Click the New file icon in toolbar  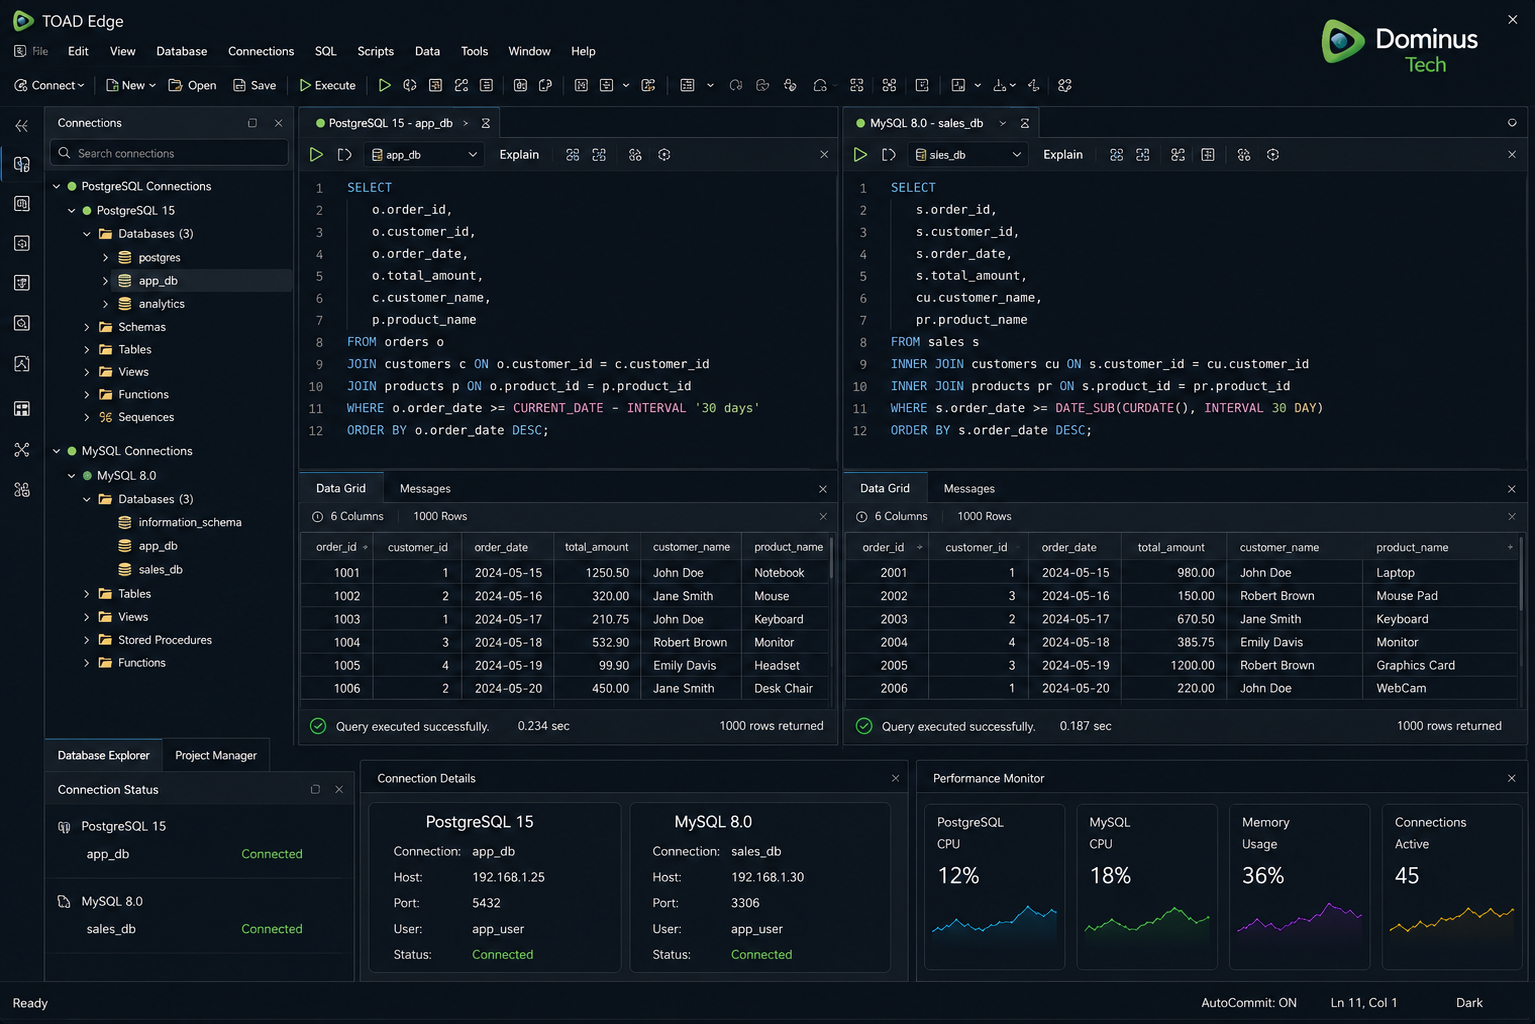coord(112,85)
